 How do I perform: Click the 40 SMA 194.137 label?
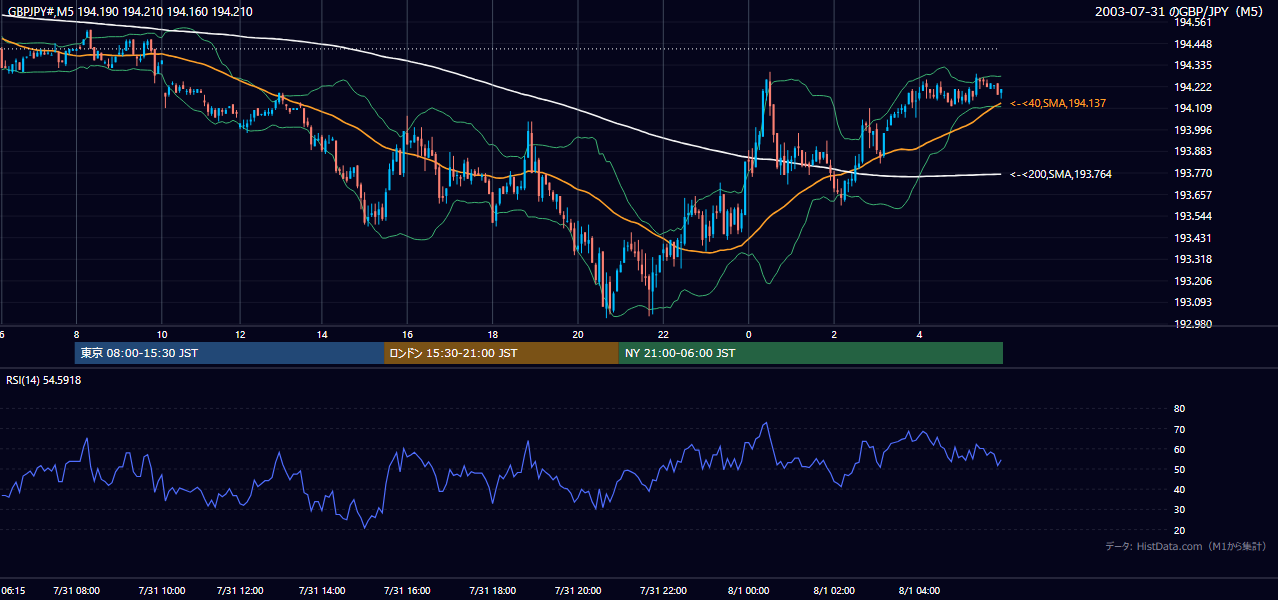(1058, 104)
